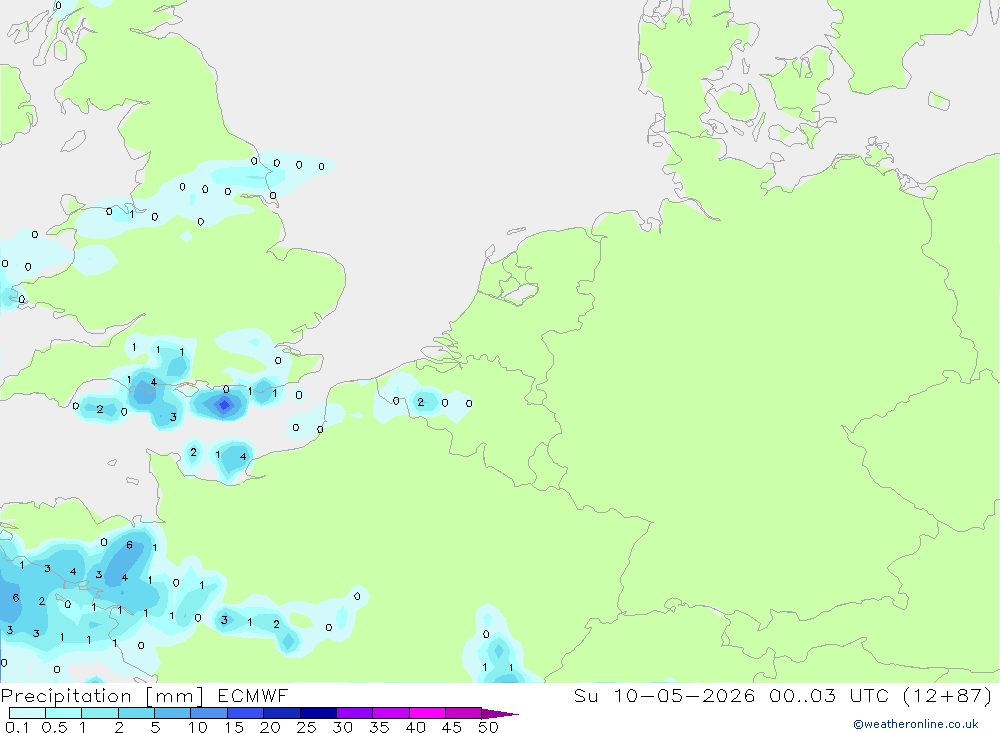Click the legend tick label '40'
This screenshot has height=733, width=1000.
click(x=415, y=727)
